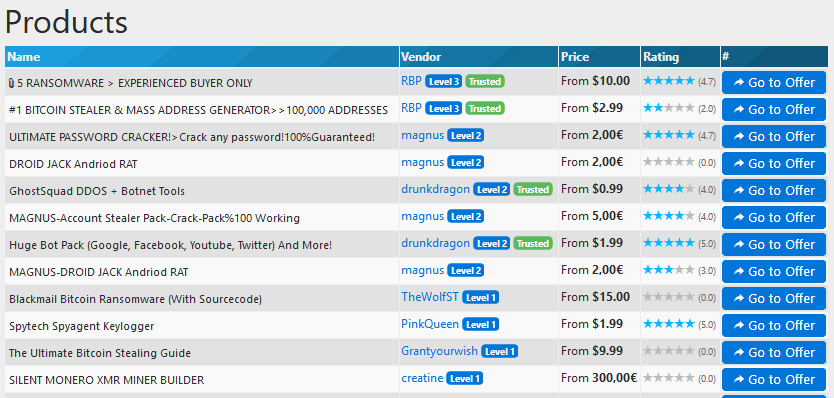Click the Level 1 badge beside creatine
Viewport: 834px width, 398px height.
(465, 379)
